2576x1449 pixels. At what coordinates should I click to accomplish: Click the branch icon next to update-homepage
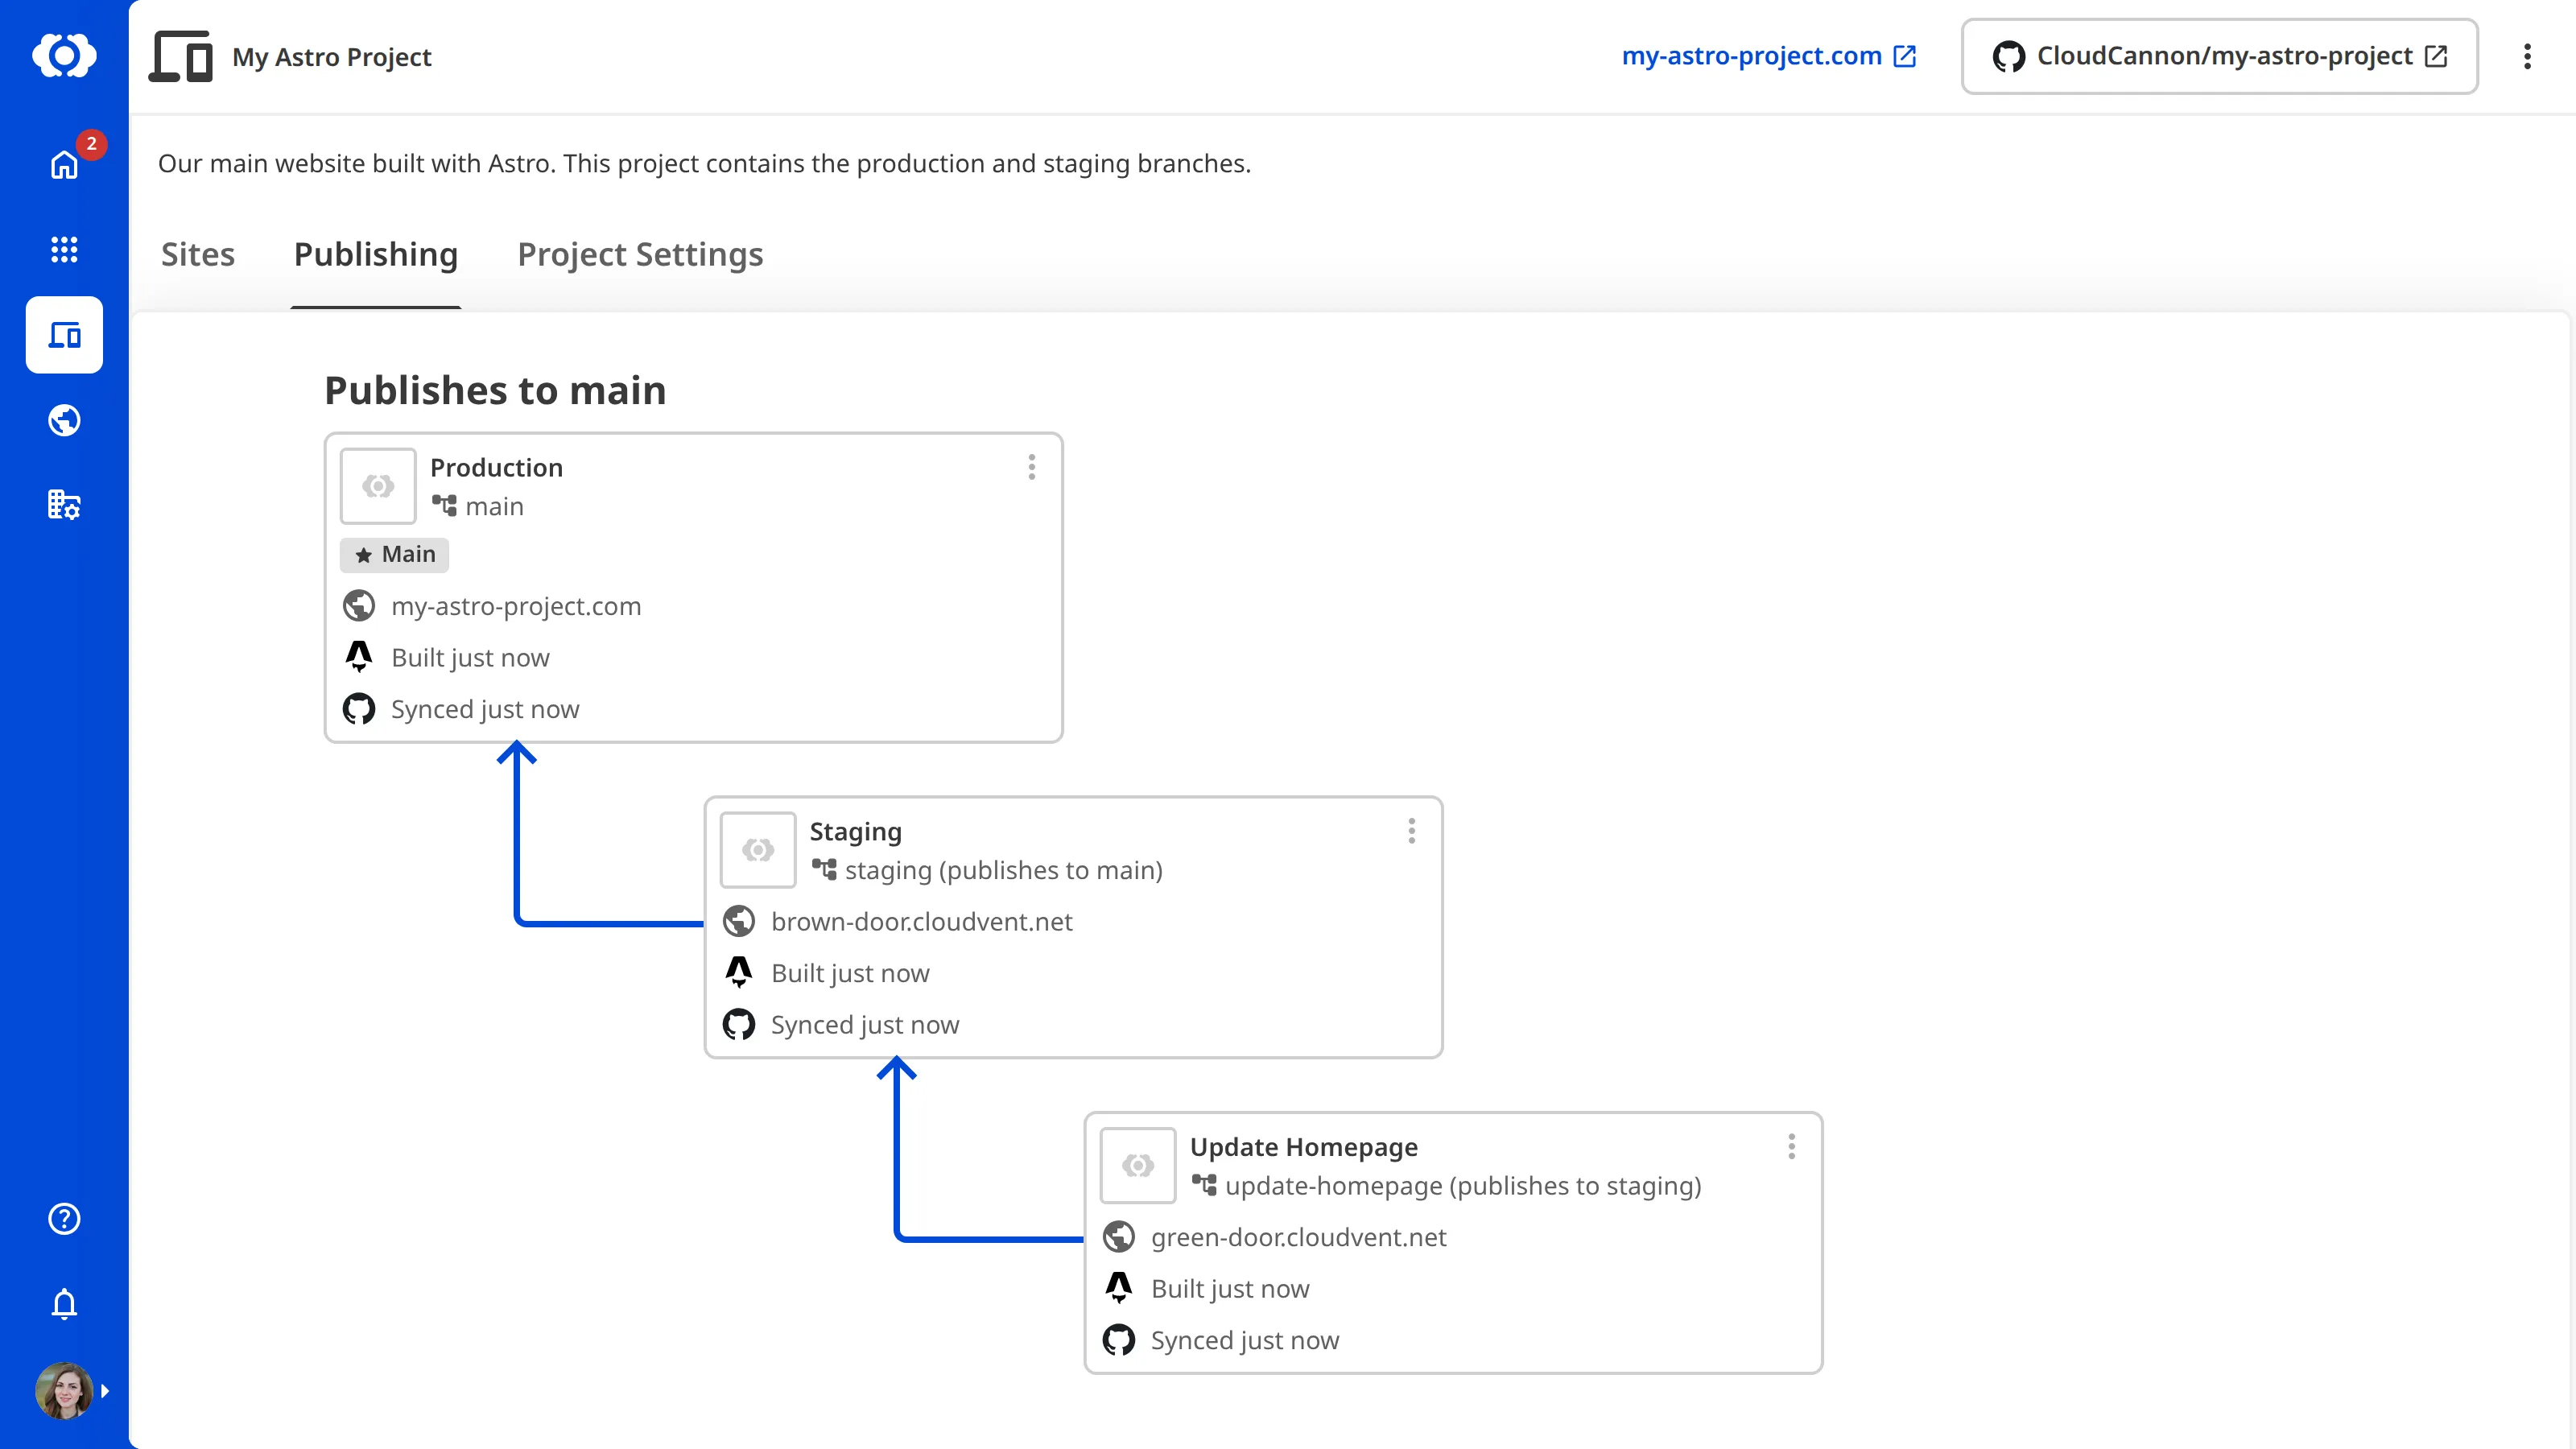tap(1204, 1185)
